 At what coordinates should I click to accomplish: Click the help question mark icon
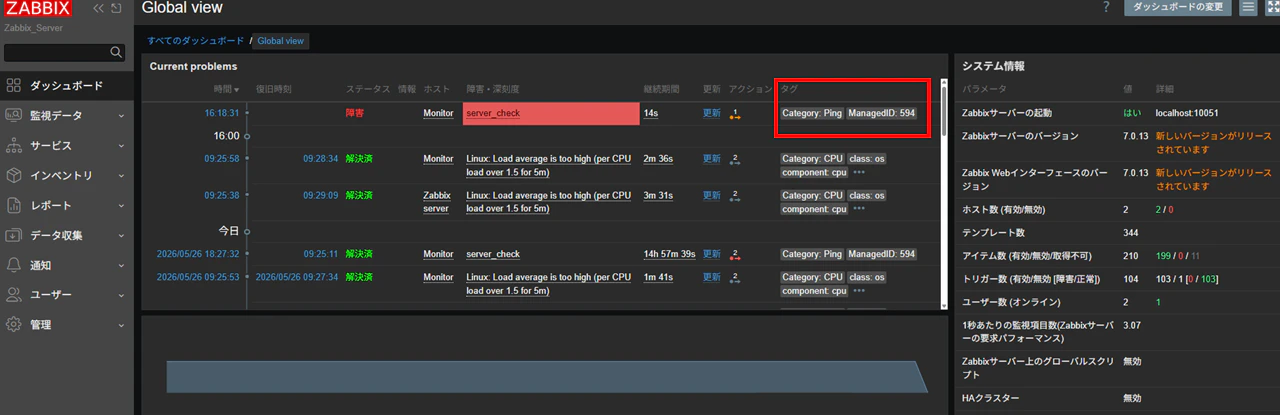click(x=1106, y=8)
